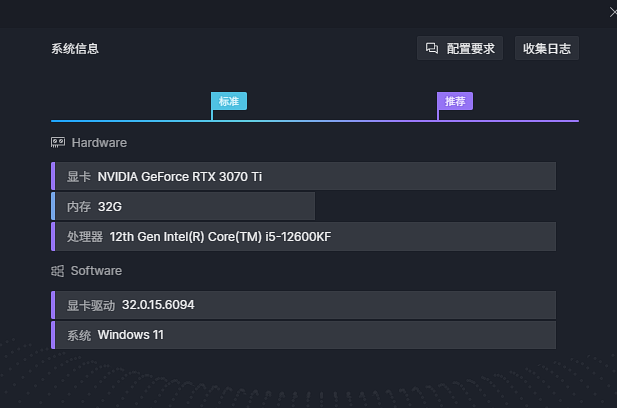
Task: Click the 系统 Windows 11 row
Action: coord(303,335)
